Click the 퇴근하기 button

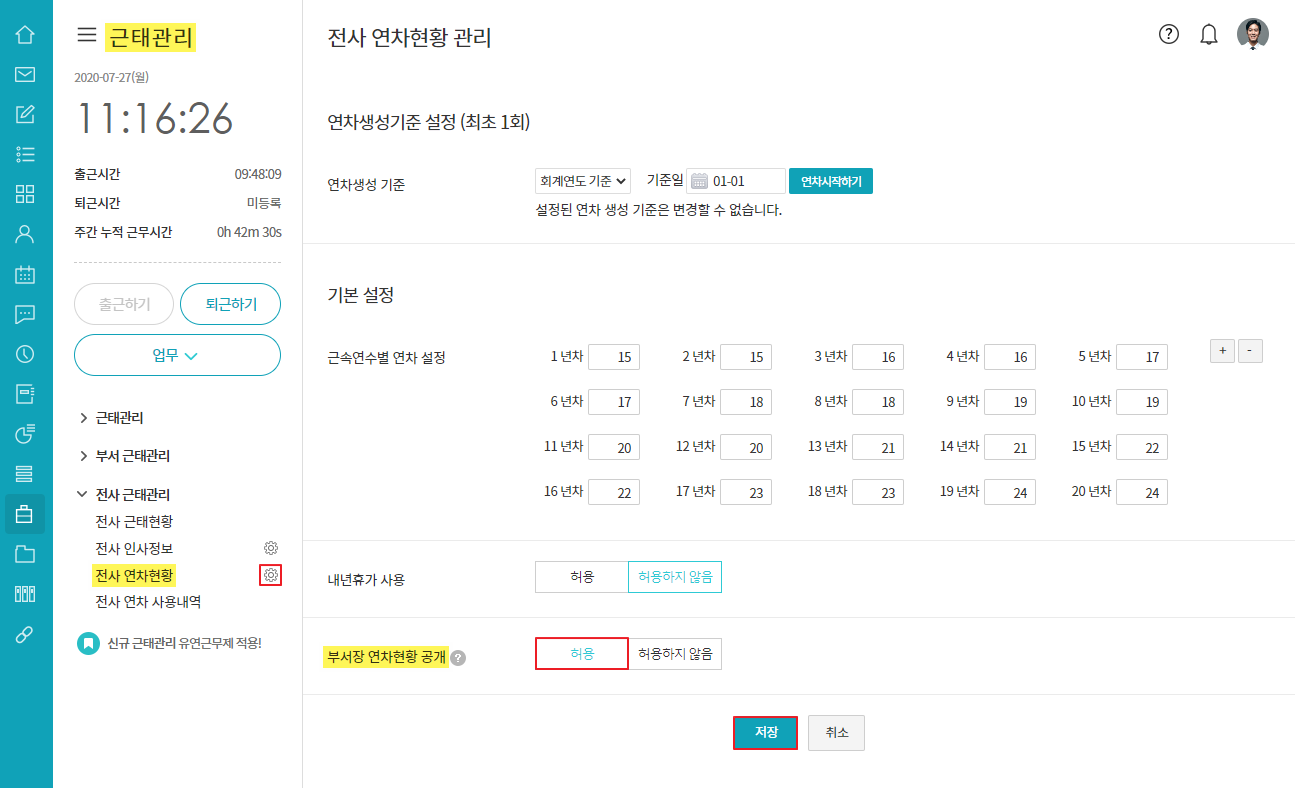coord(230,304)
